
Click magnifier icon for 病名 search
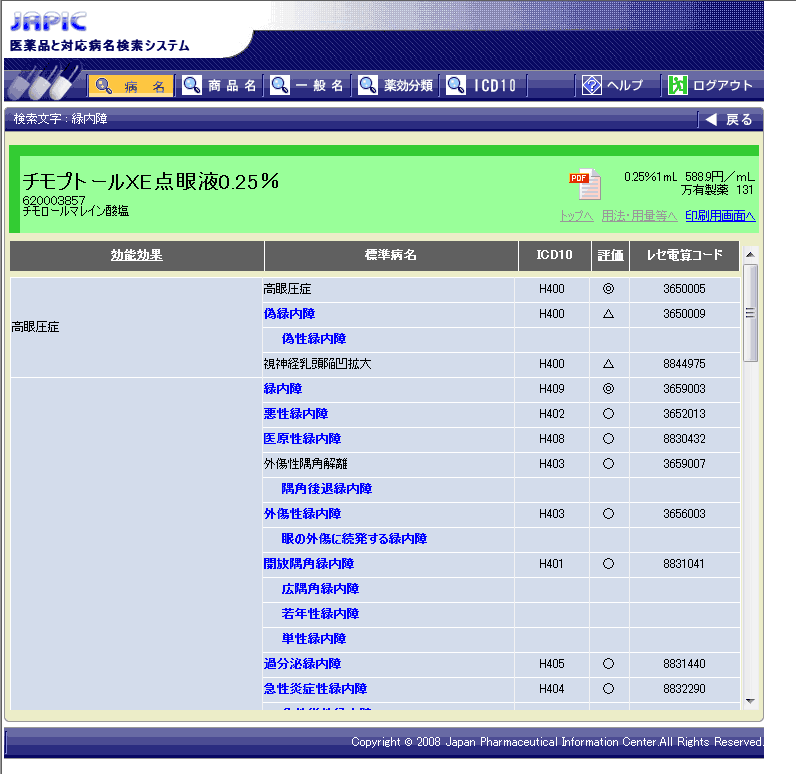[x=103, y=86]
